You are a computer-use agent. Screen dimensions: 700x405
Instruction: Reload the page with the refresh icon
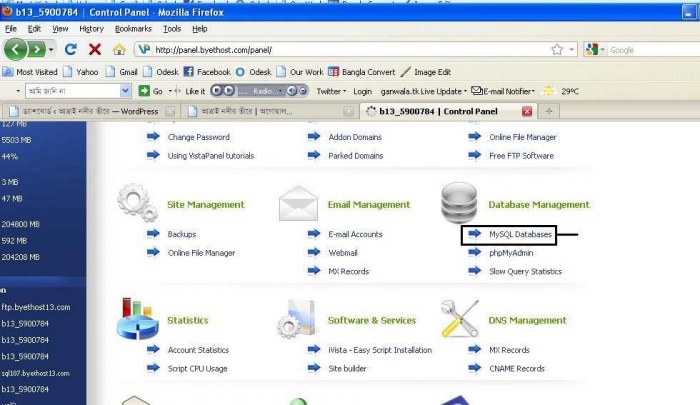coord(70,49)
